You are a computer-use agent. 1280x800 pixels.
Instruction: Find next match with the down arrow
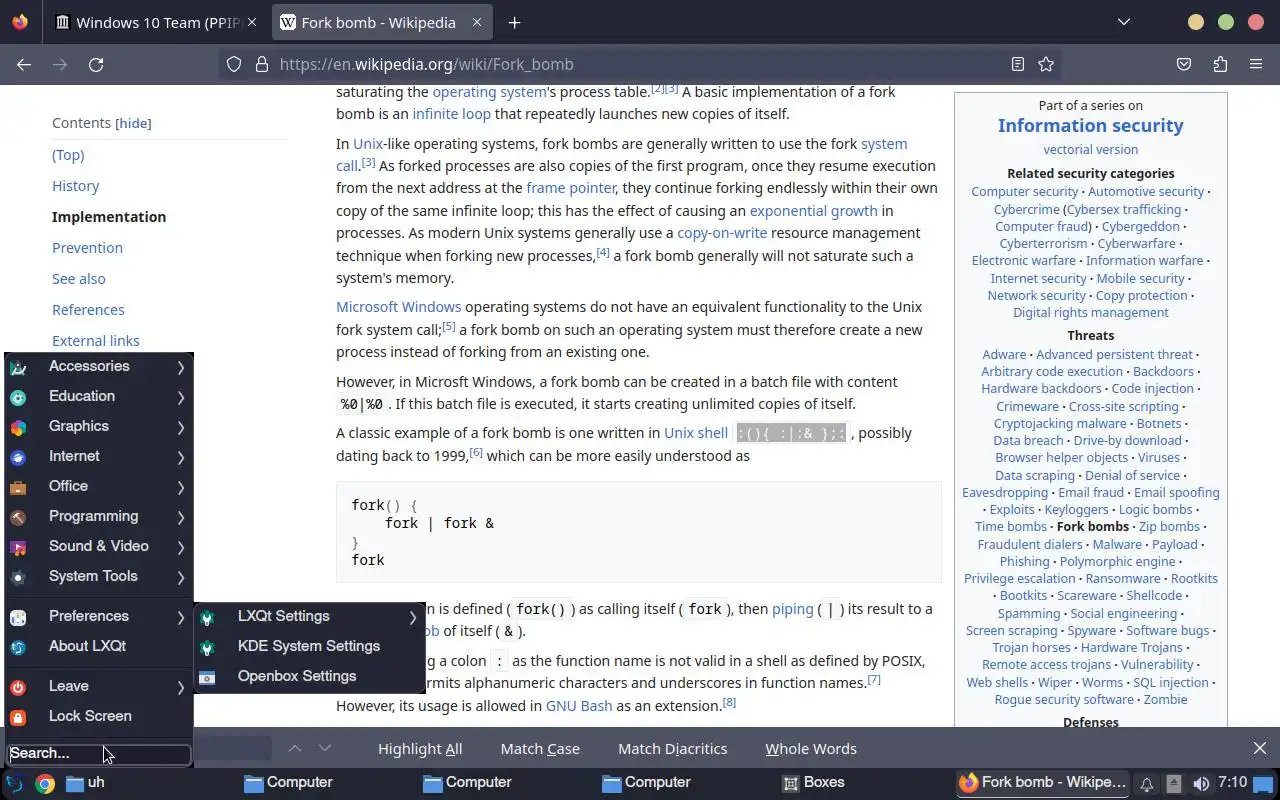(x=325, y=748)
